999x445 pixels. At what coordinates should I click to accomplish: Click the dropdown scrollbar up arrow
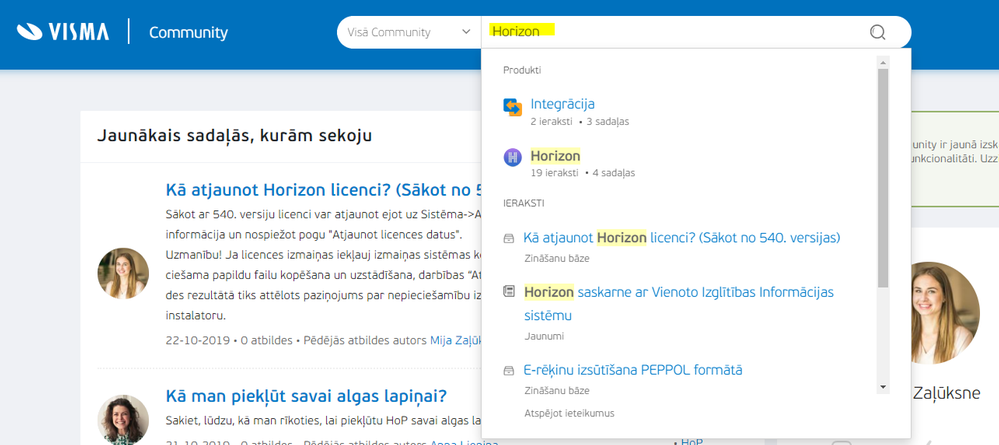tap(882, 62)
